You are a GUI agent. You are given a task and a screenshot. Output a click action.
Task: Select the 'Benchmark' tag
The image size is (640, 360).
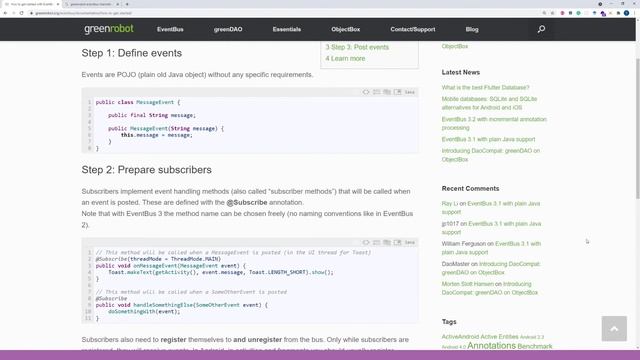coord(535,346)
